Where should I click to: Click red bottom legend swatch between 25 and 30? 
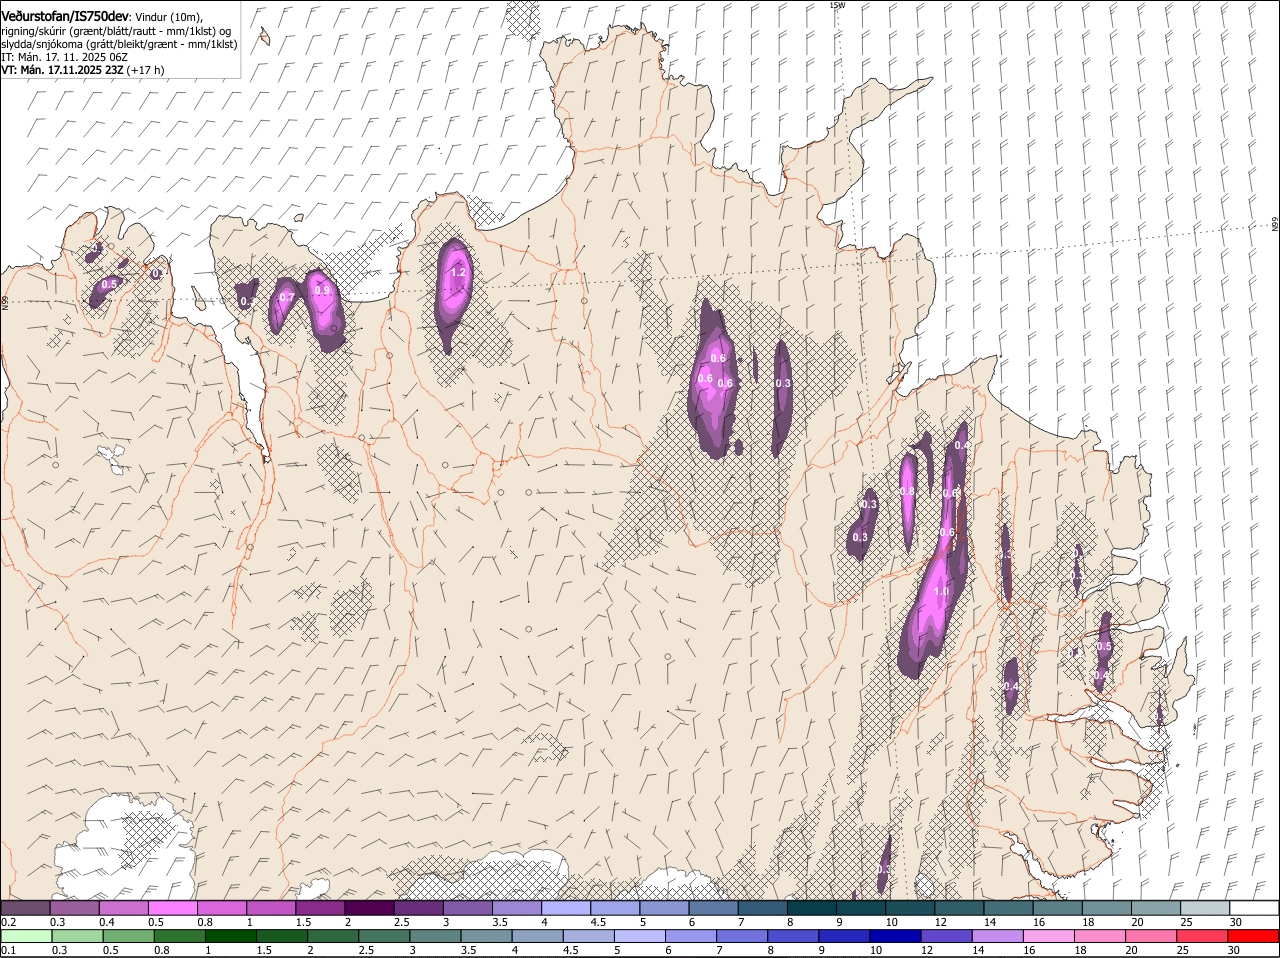tap(1202, 936)
